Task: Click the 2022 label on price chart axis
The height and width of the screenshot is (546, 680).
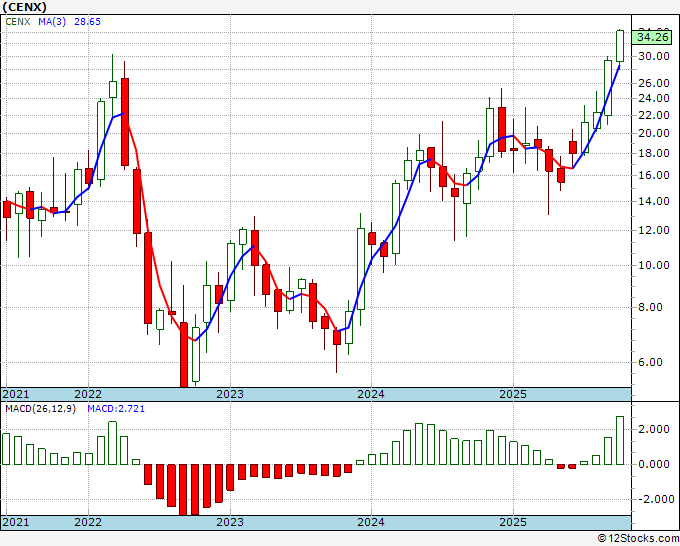Action: click(x=88, y=394)
